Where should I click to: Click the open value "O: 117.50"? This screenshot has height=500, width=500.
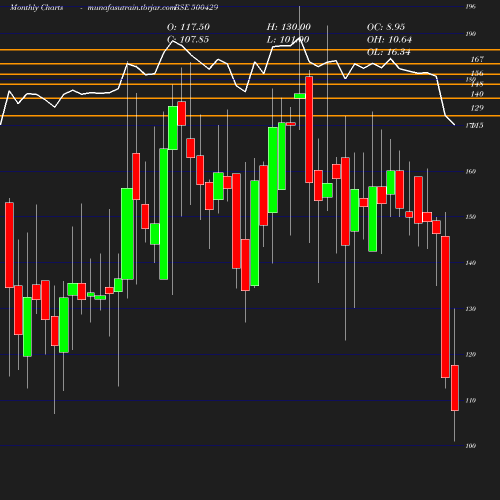[x=188, y=27]
